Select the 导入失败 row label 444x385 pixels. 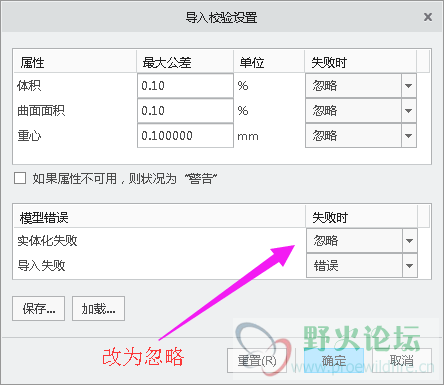[41, 266]
